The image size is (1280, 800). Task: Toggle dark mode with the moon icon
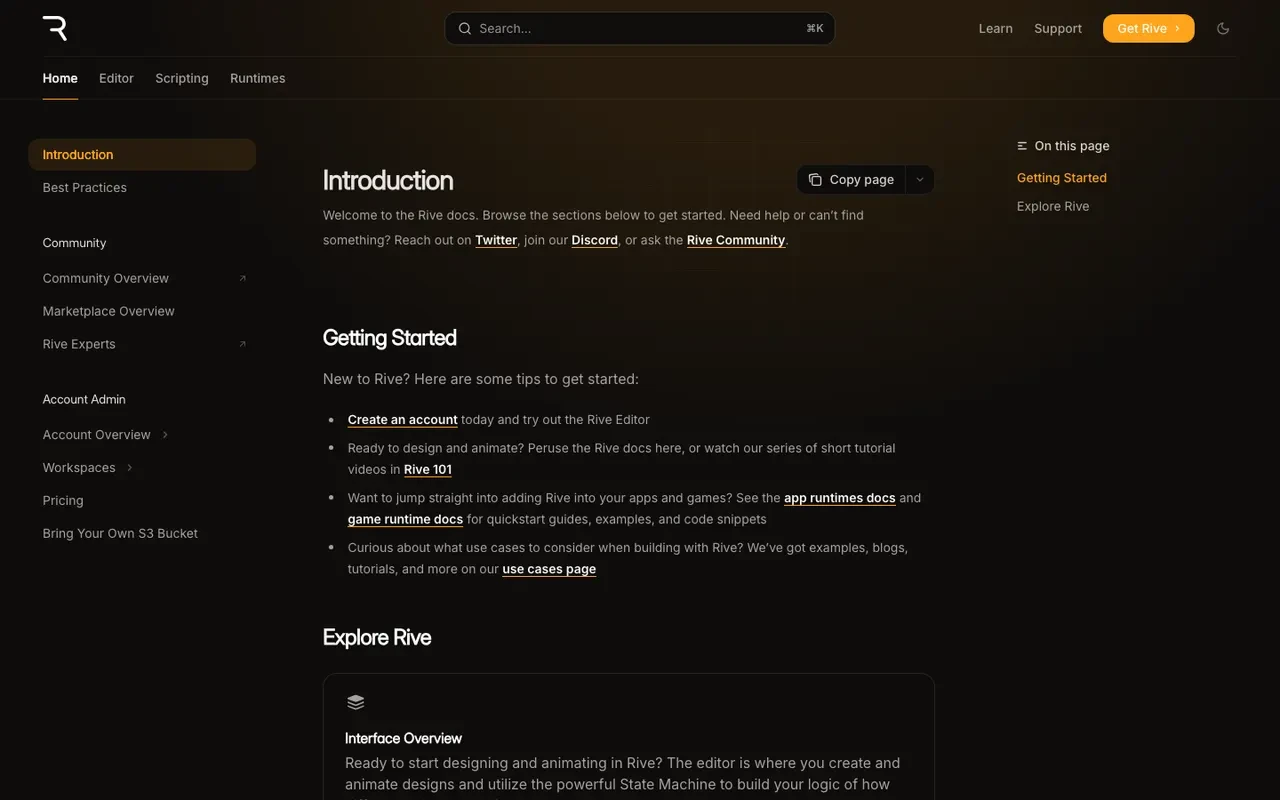tap(1223, 29)
